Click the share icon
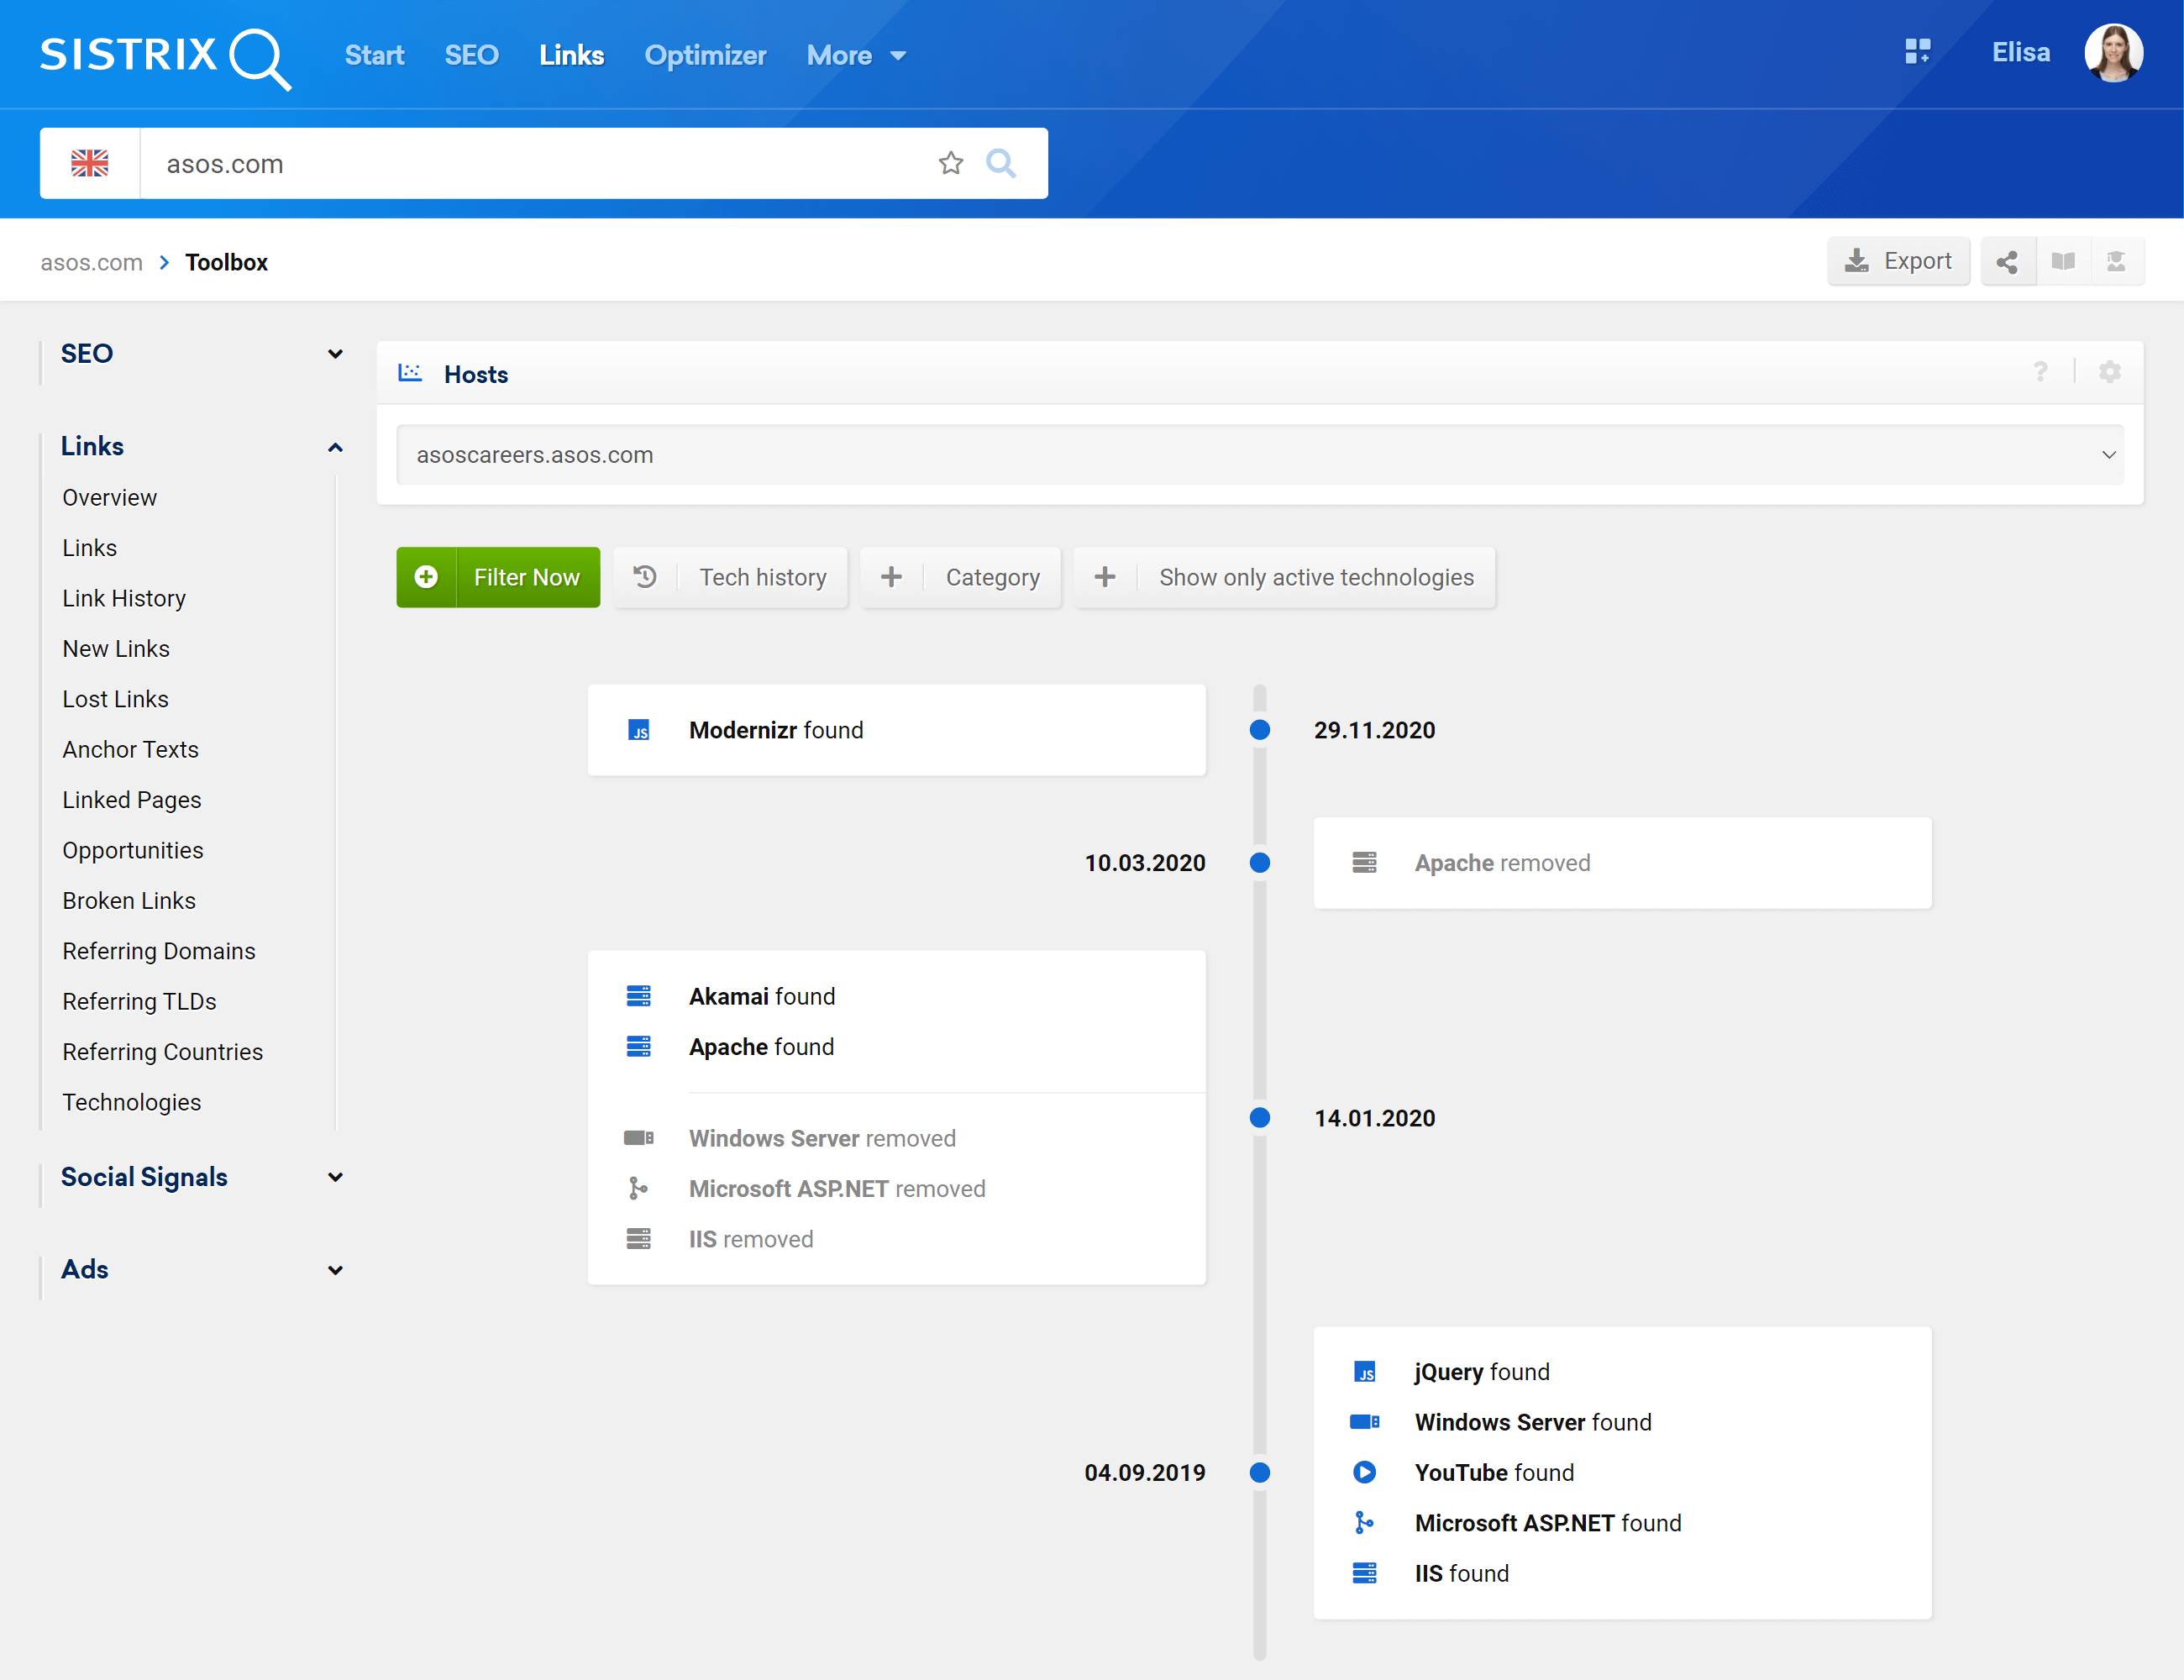This screenshot has width=2184, height=1680. coord(2007,262)
